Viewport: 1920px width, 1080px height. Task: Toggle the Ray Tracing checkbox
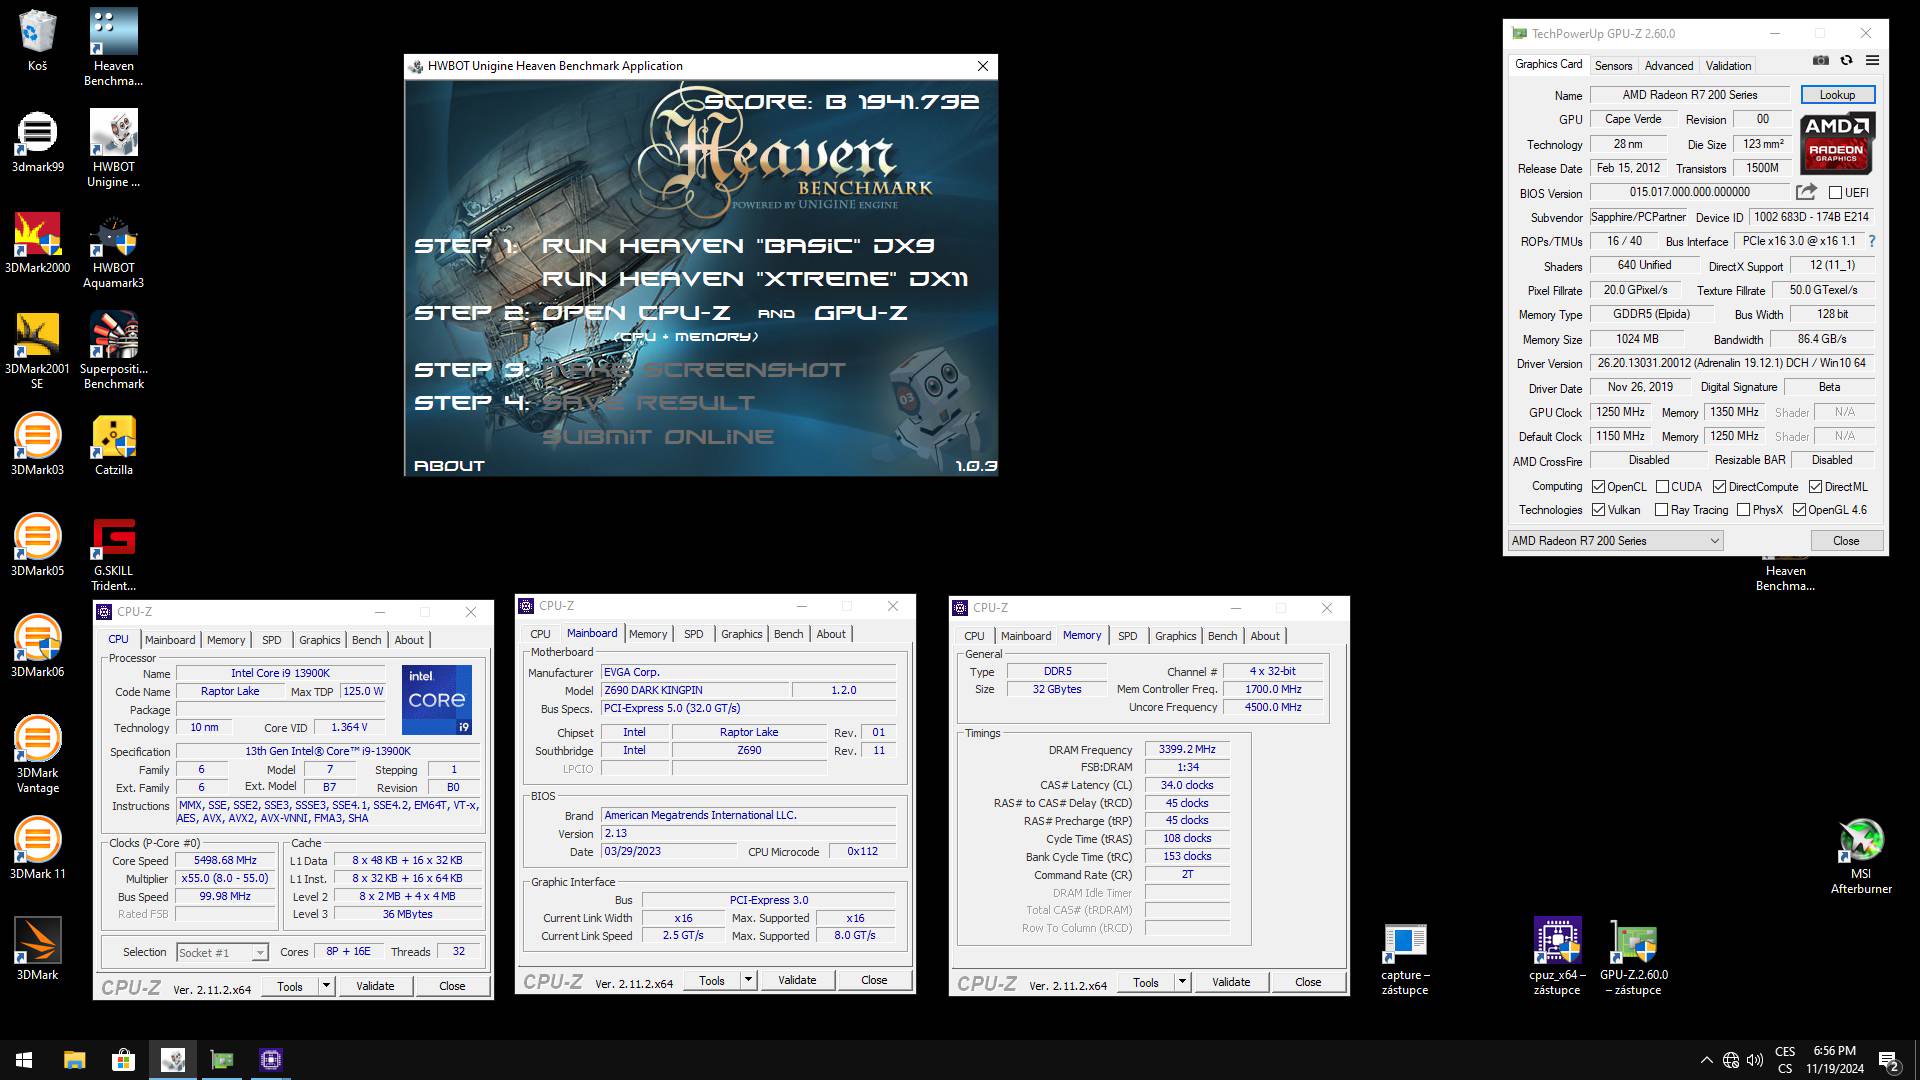[x=1662, y=510]
